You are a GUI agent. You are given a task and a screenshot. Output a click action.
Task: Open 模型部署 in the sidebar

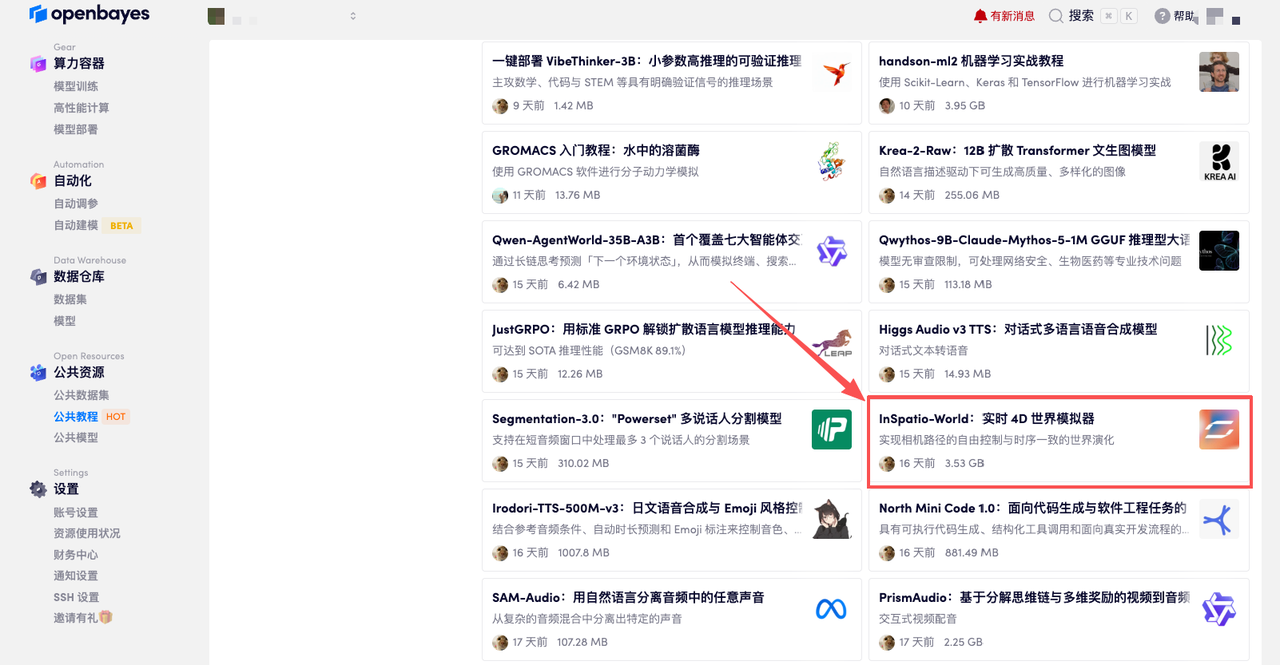[x=76, y=129]
